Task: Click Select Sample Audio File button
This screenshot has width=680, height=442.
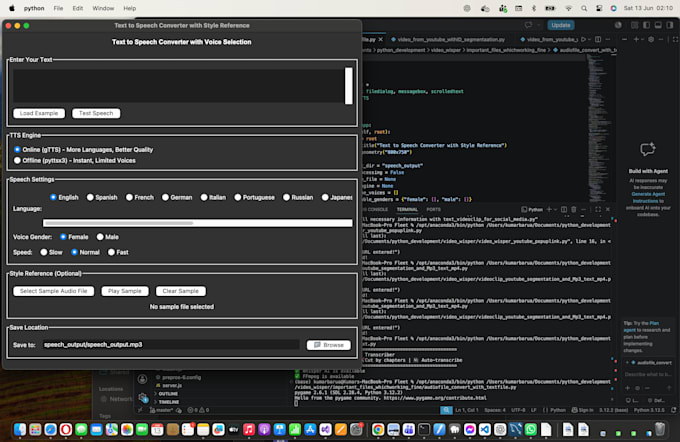Action: (x=53, y=291)
